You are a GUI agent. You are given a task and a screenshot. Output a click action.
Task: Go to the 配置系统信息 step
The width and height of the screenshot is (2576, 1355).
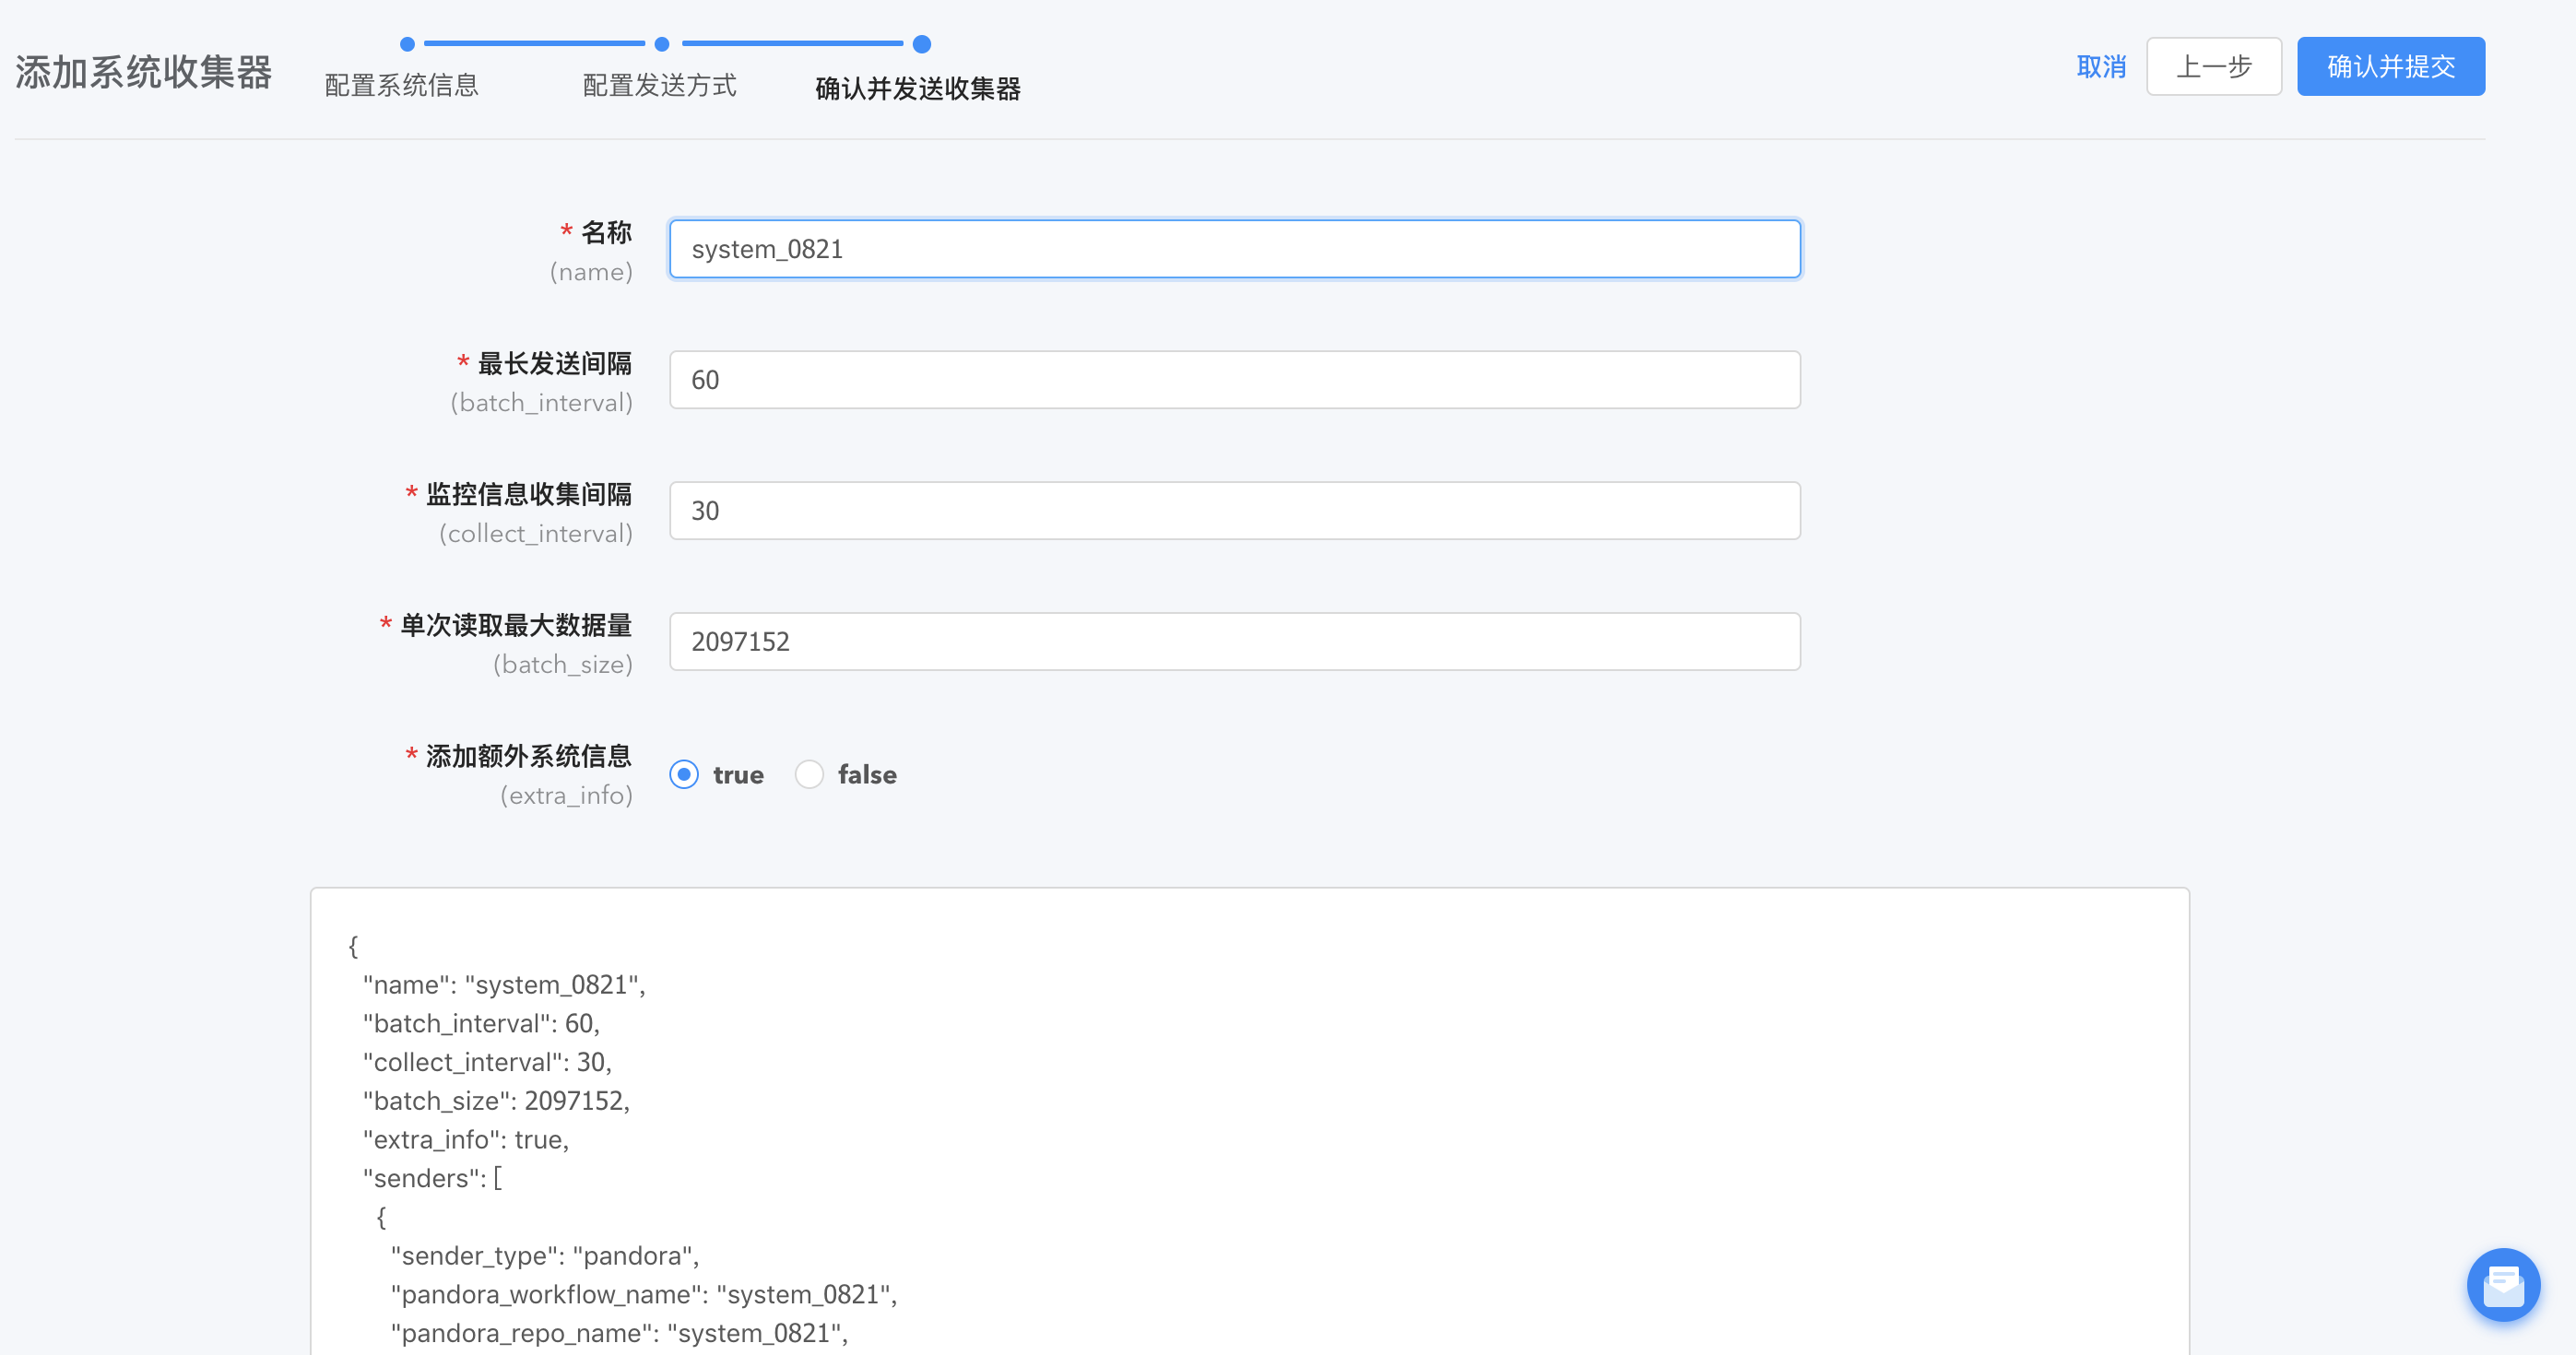click(x=402, y=85)
